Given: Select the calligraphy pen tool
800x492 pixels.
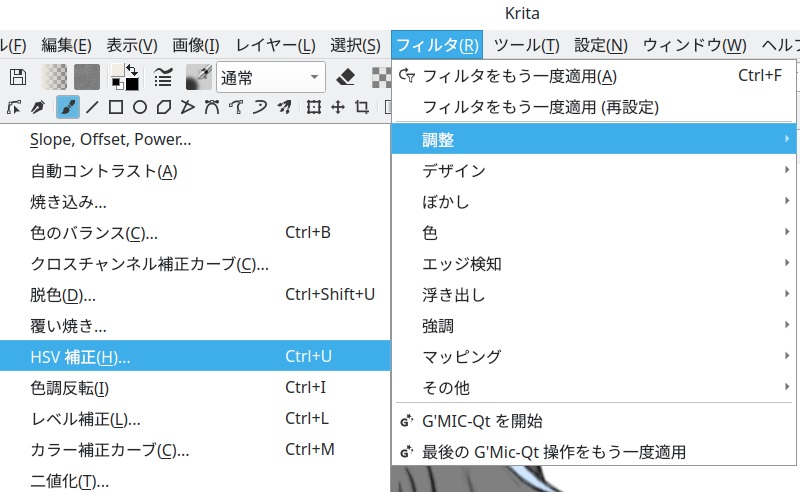Looking at the screenshot, I should click(38, 107).
